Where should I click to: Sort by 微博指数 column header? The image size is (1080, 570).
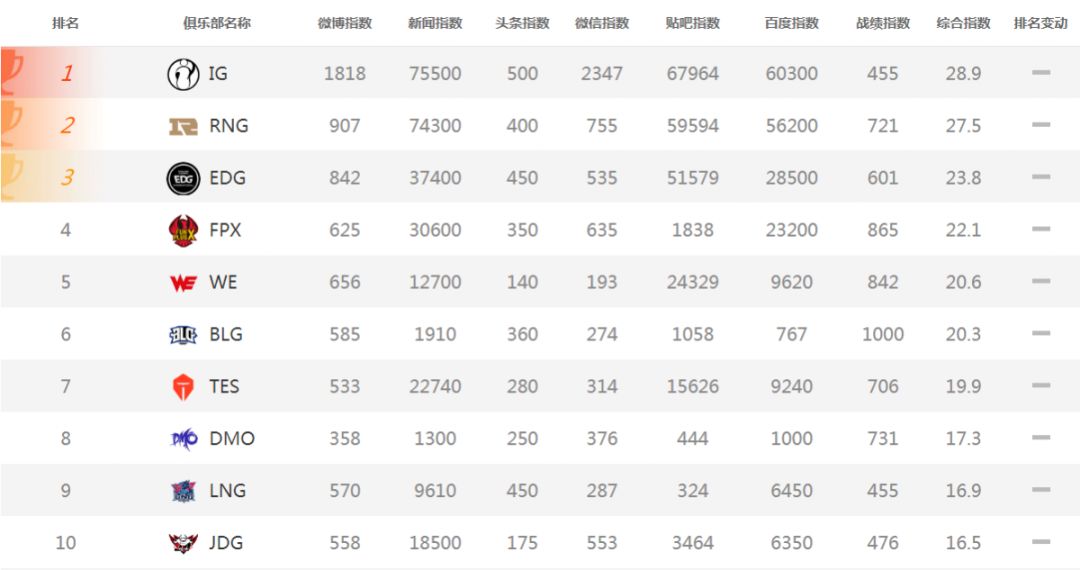pyautogui.click(x=345, y=23)
